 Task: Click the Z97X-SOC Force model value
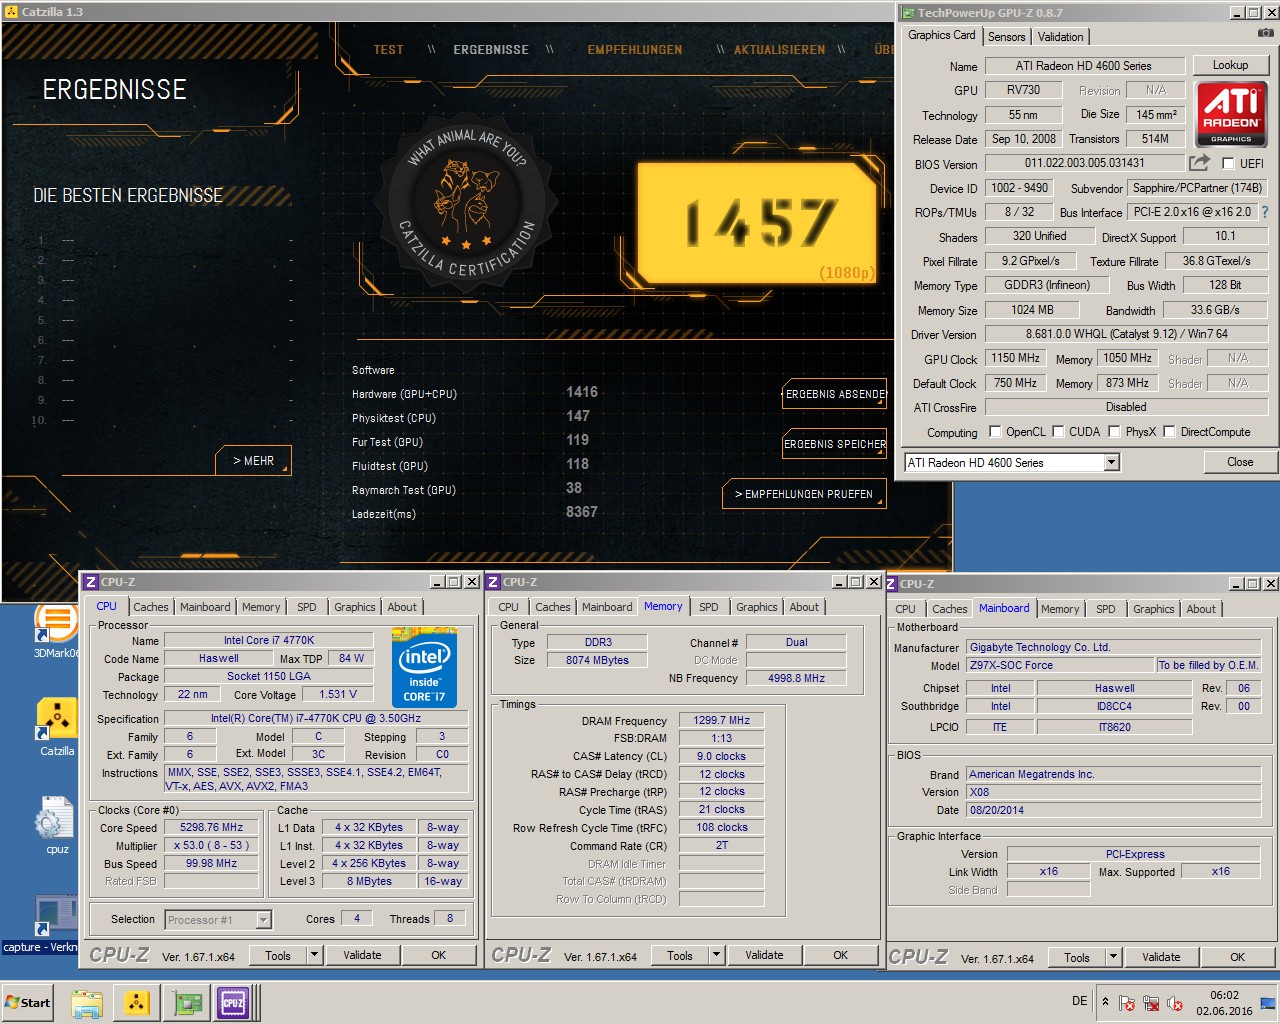coord(1060,665)
